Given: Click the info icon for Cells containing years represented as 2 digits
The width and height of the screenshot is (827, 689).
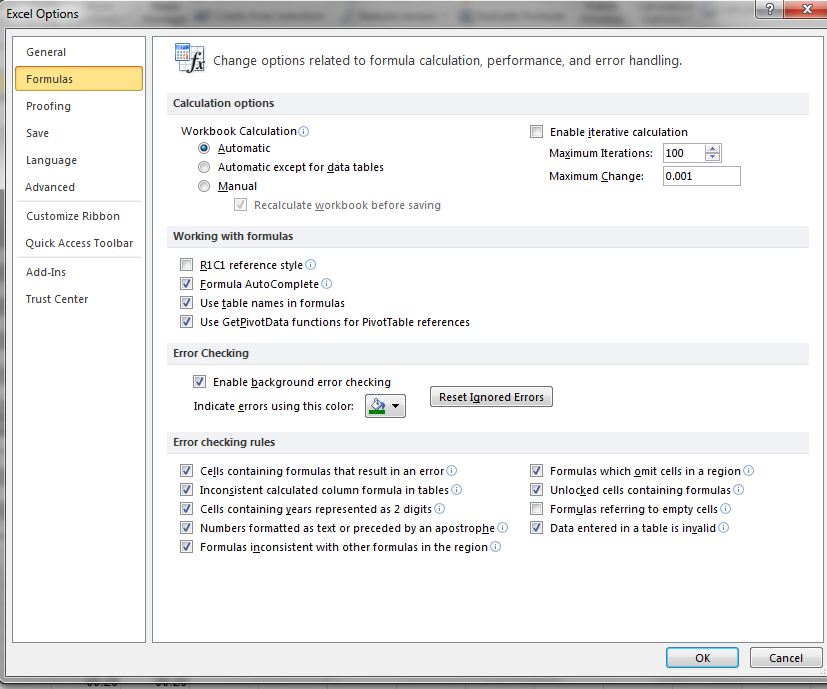Looking at the screenshot, I should [x=439, y=508].
